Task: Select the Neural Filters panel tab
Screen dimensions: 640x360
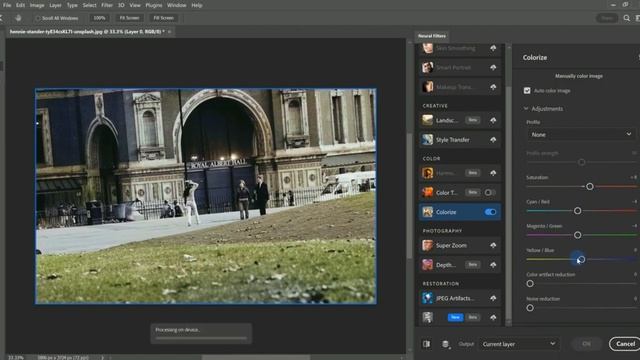Action: (431, 36)
